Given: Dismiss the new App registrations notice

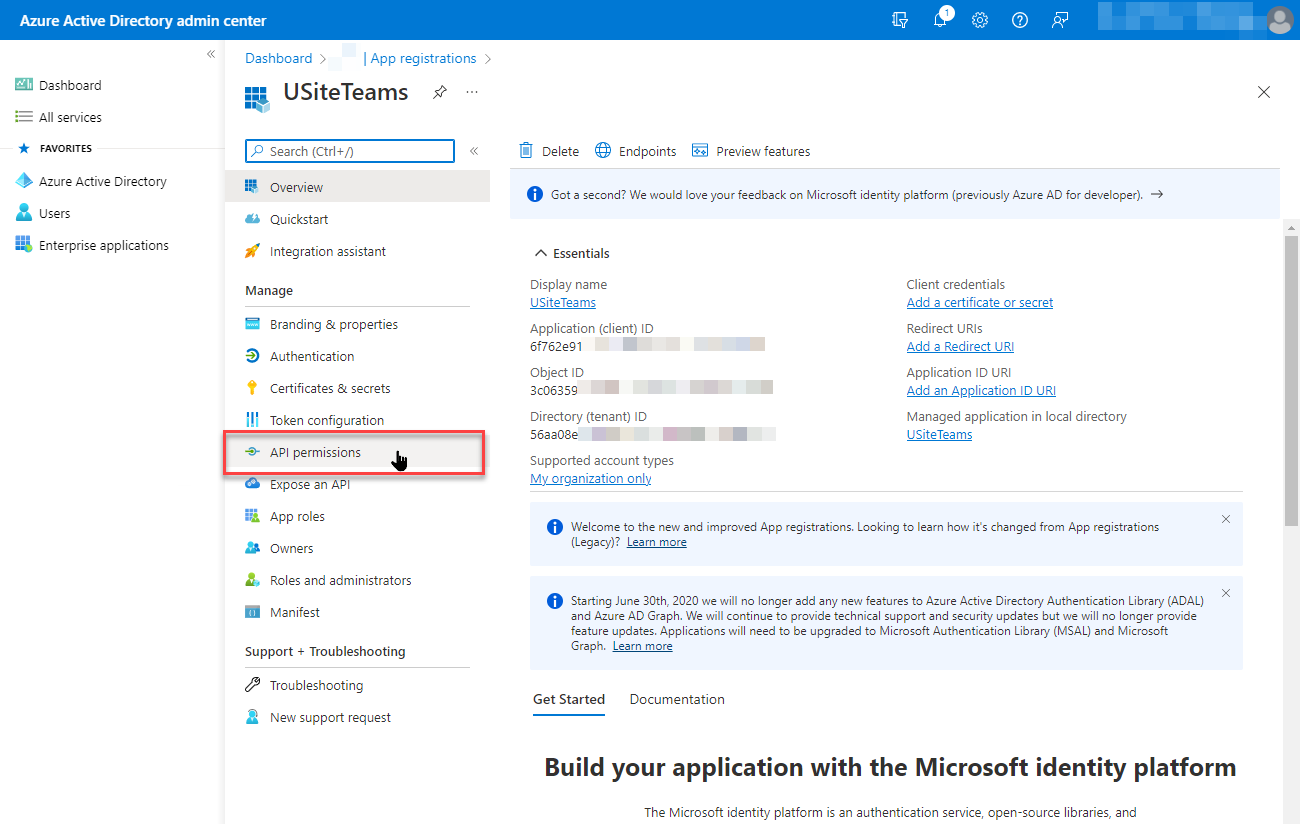Looking at the screenshot, I should [x=1226, y=519].
